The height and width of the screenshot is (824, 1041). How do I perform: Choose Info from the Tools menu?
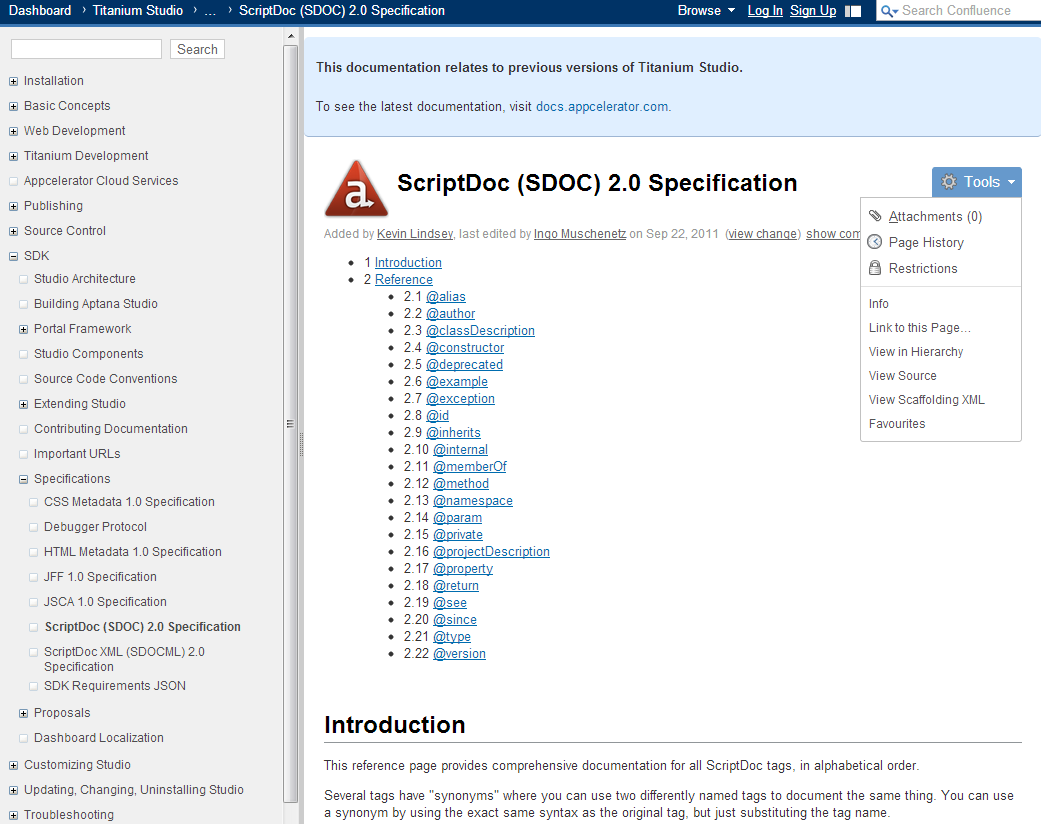(878, 303)
